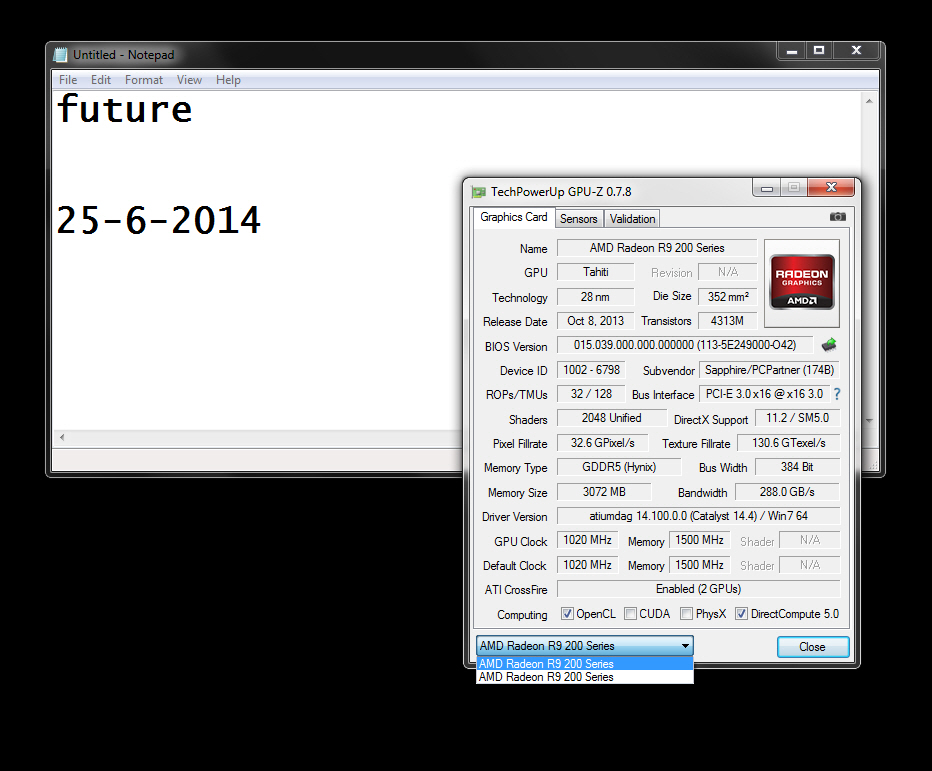932x771 pixels.
Task: Click the Bus Interface PCI-E 3.0 field
Action: pyautogui.click(x=764, y=394)
